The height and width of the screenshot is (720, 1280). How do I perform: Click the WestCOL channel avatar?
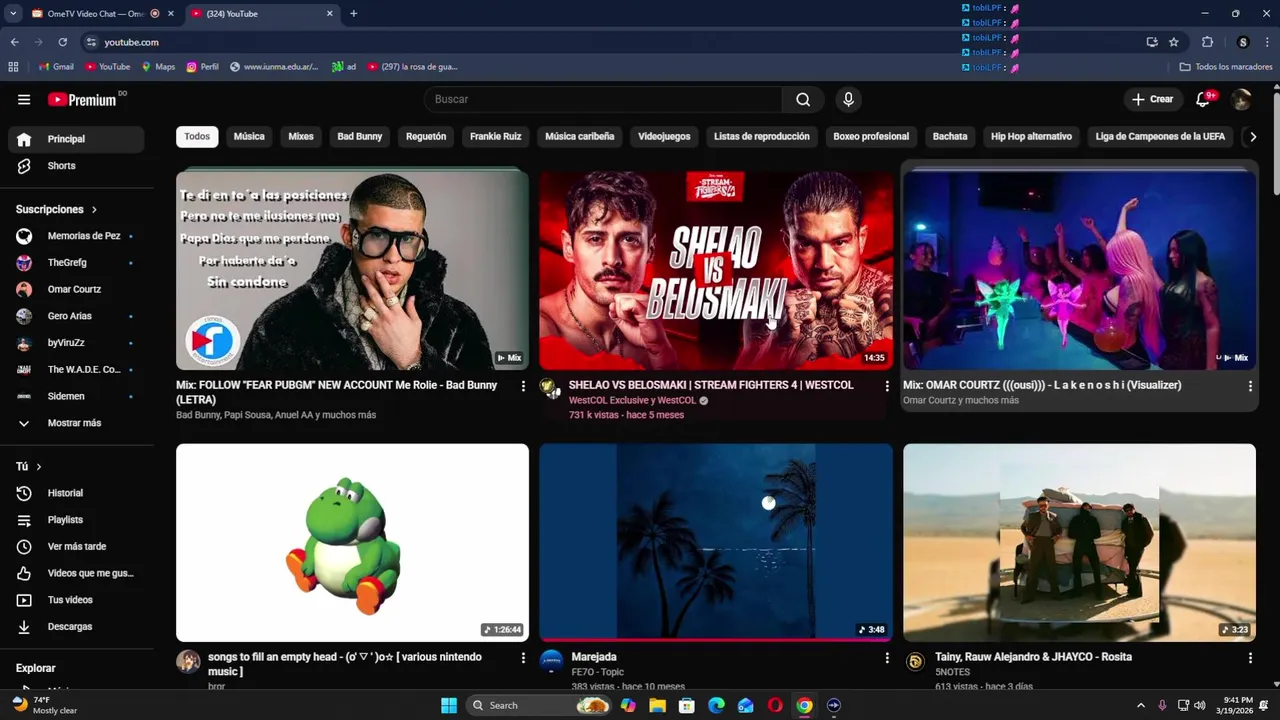click(x=551, y=389)
